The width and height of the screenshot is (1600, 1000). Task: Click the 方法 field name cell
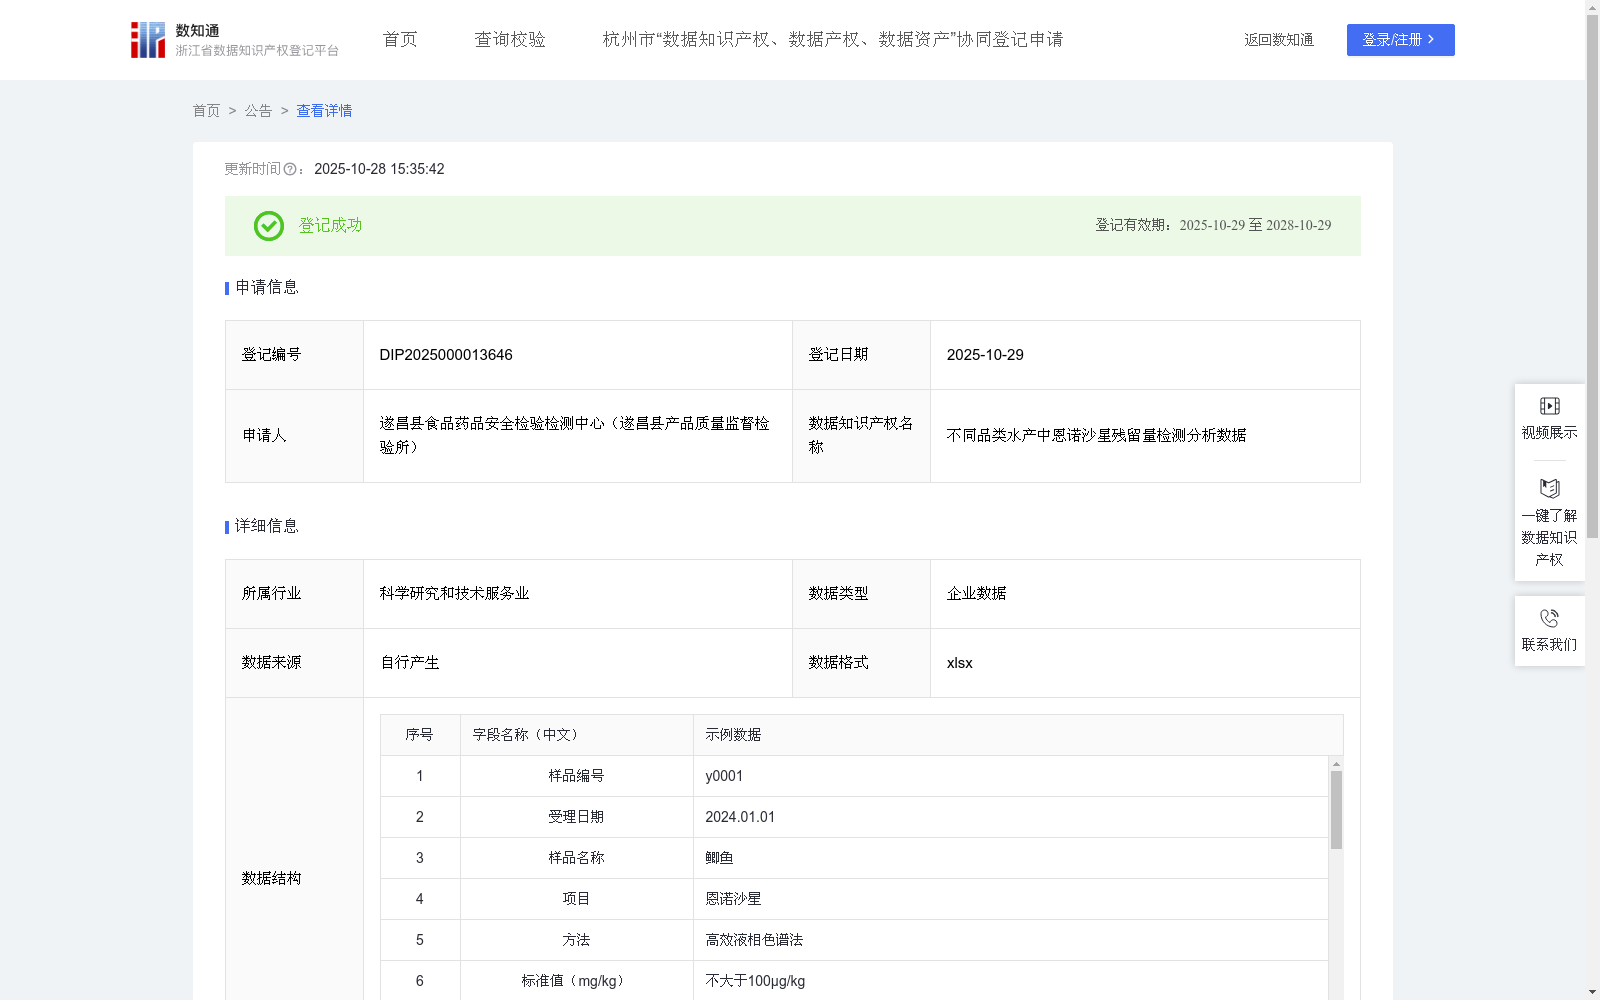[577, 940]
